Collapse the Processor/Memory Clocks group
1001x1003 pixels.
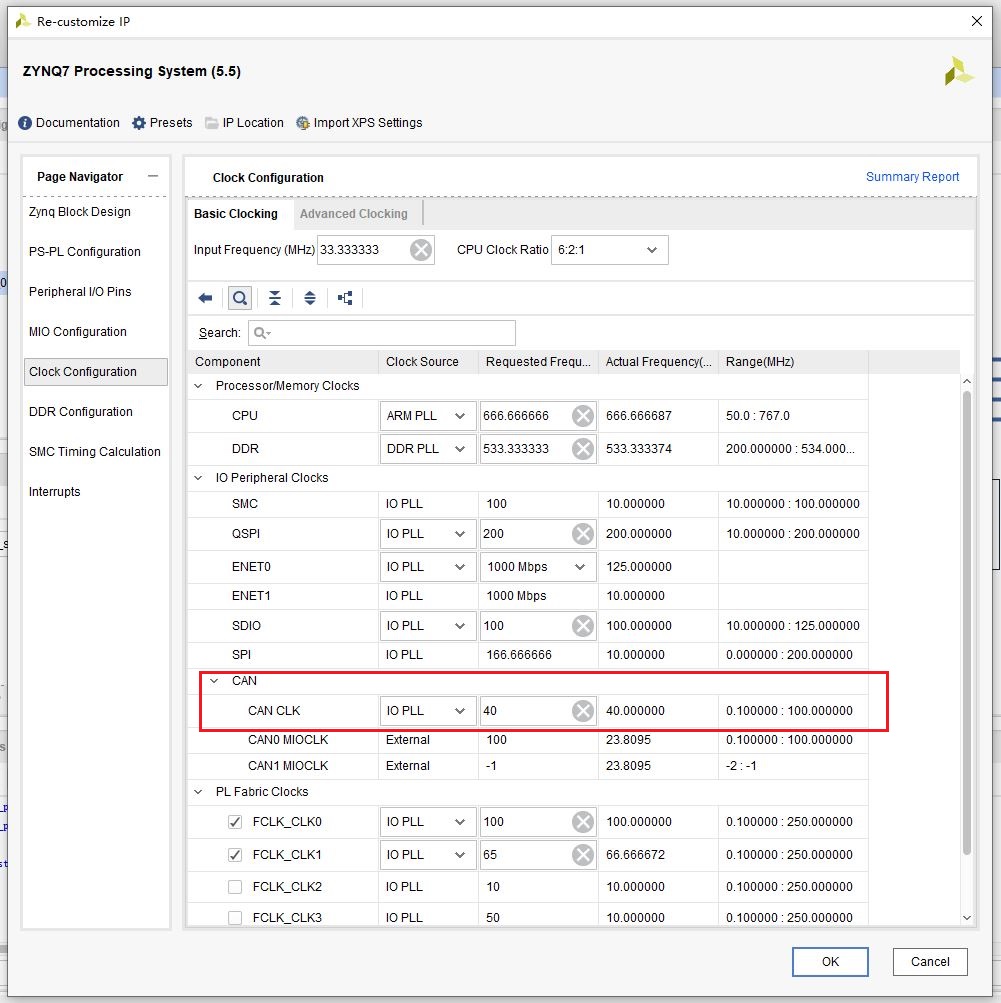click(x=198, y=386)
